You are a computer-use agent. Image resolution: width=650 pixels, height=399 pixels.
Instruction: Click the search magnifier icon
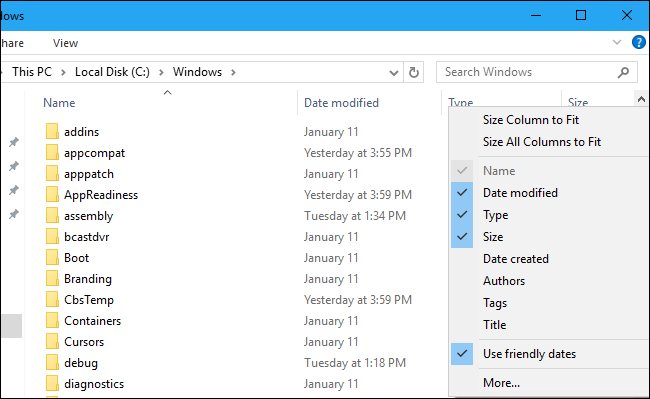pyautogui.click(x=623, y=73)
